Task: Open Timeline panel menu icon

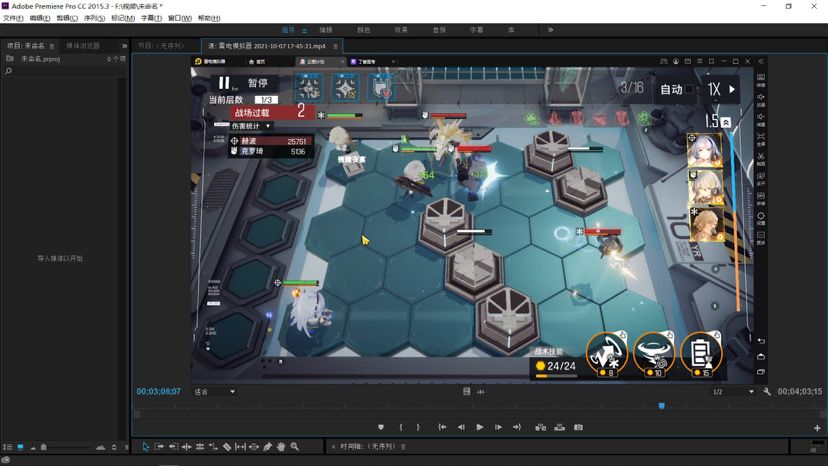Action: [403, 447]
